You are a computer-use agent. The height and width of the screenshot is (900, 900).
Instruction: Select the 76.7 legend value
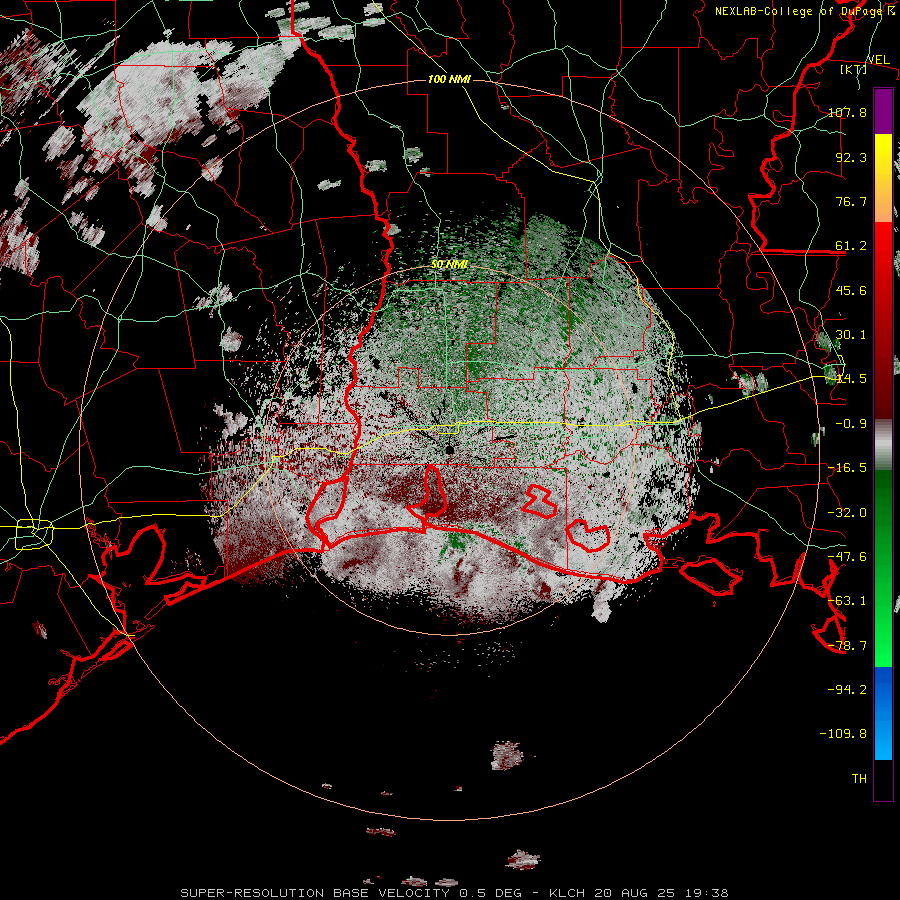click(x=851, y=201)
